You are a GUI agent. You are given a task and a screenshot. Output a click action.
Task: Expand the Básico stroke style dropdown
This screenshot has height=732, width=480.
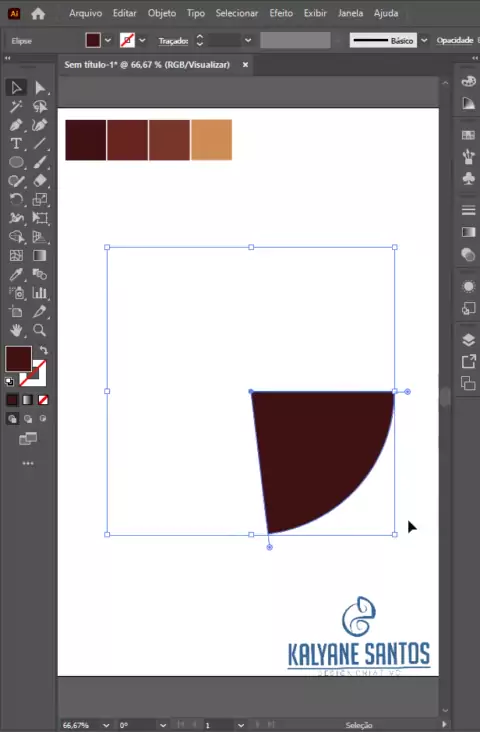click(424, 41)
